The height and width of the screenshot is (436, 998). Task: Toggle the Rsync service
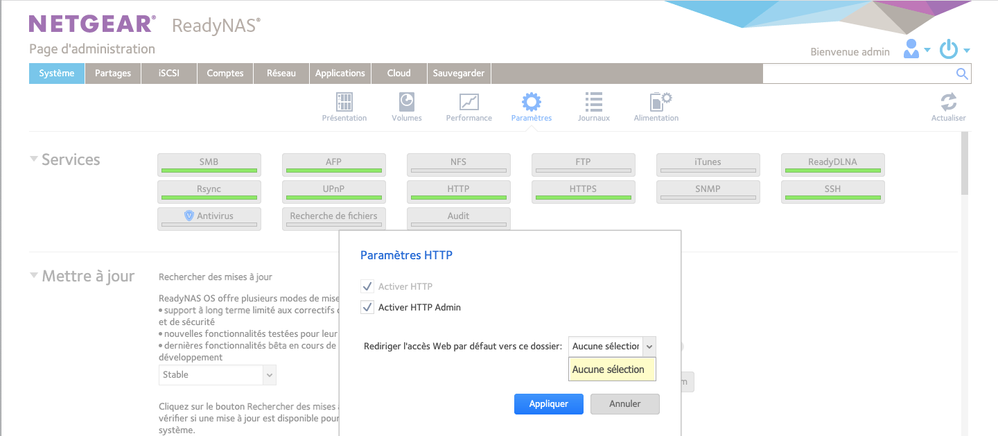(x=209, y=192)
